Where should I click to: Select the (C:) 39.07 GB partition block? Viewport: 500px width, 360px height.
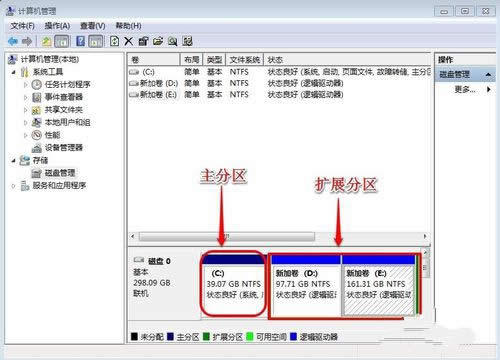233,286
